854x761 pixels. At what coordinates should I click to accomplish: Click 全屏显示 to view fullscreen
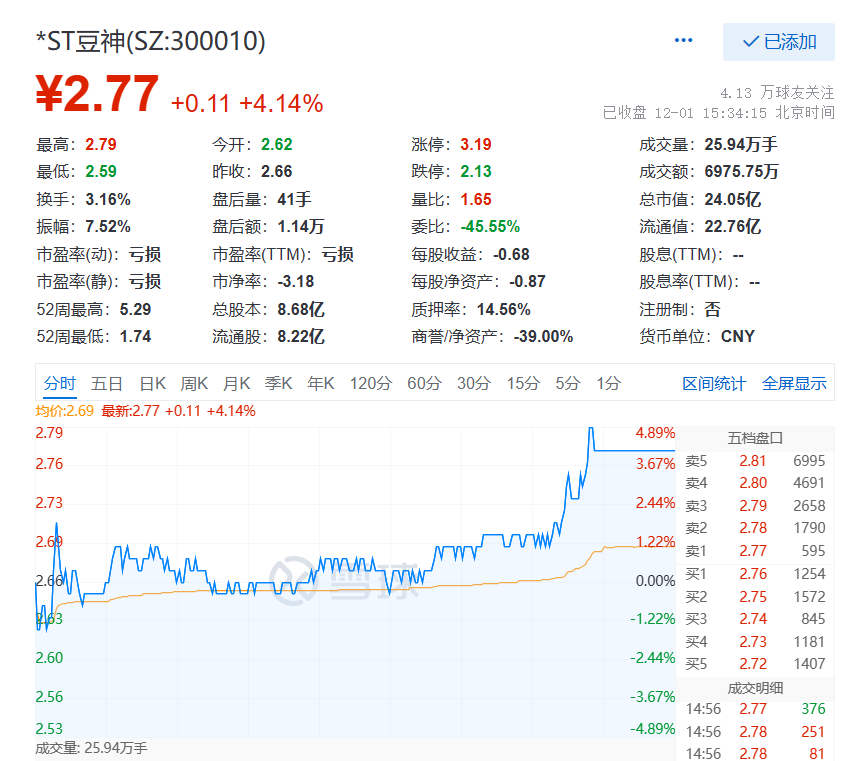(794, 383)
